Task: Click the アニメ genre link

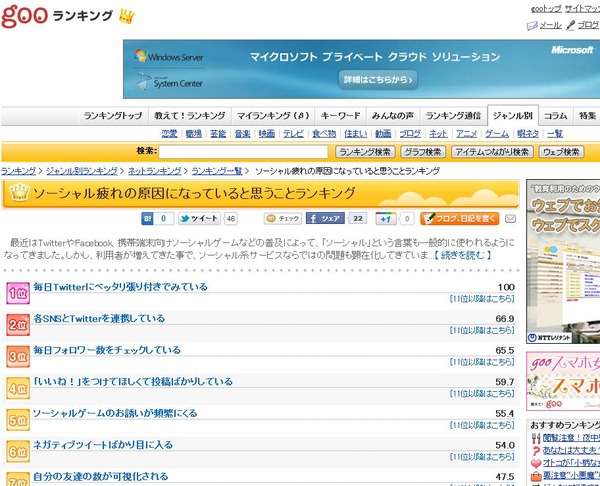Action: click(x=466, y=134)
